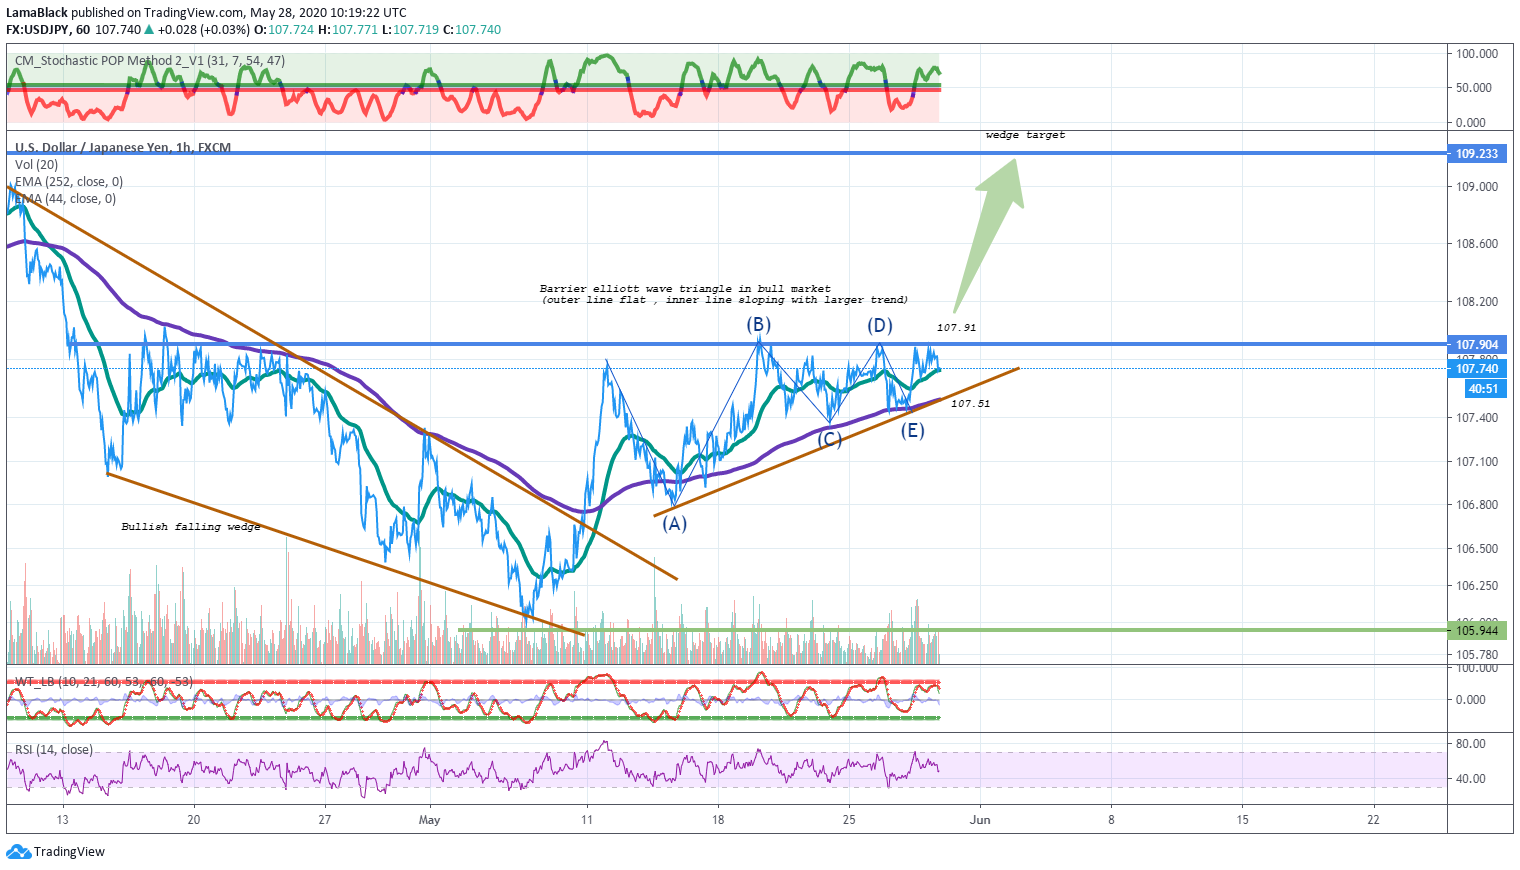Click the 109.233 price label
This screenshot has width=1520, height=870.
1476,154
